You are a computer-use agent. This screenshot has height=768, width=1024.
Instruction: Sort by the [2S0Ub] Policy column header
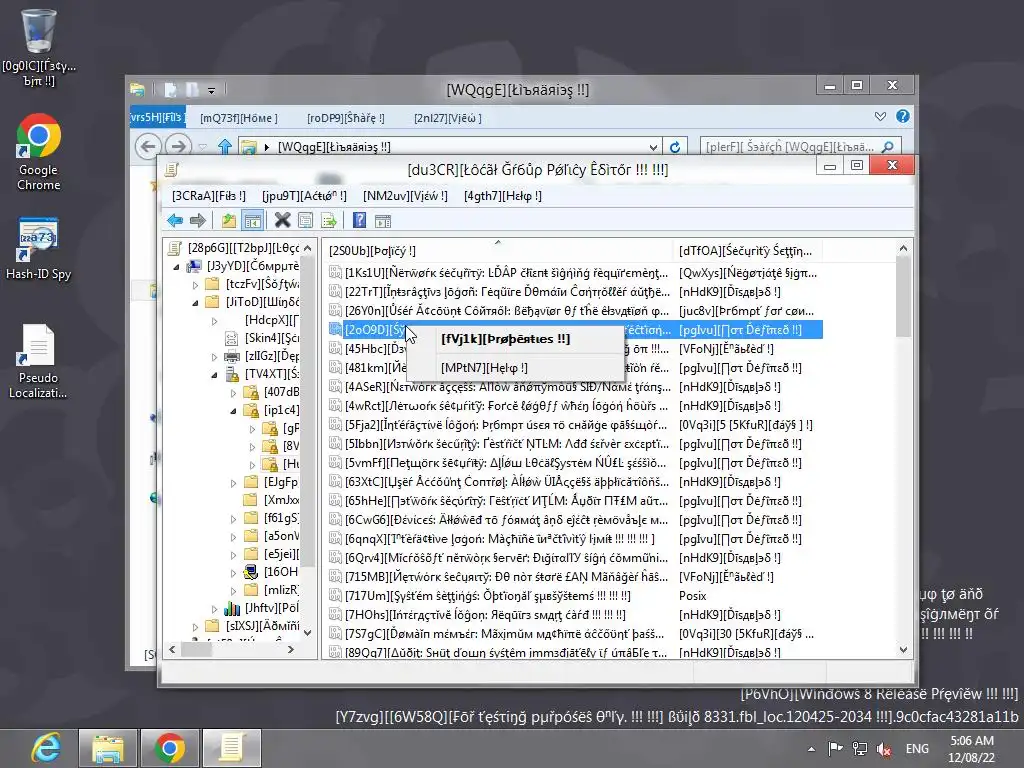click(498, 251)
